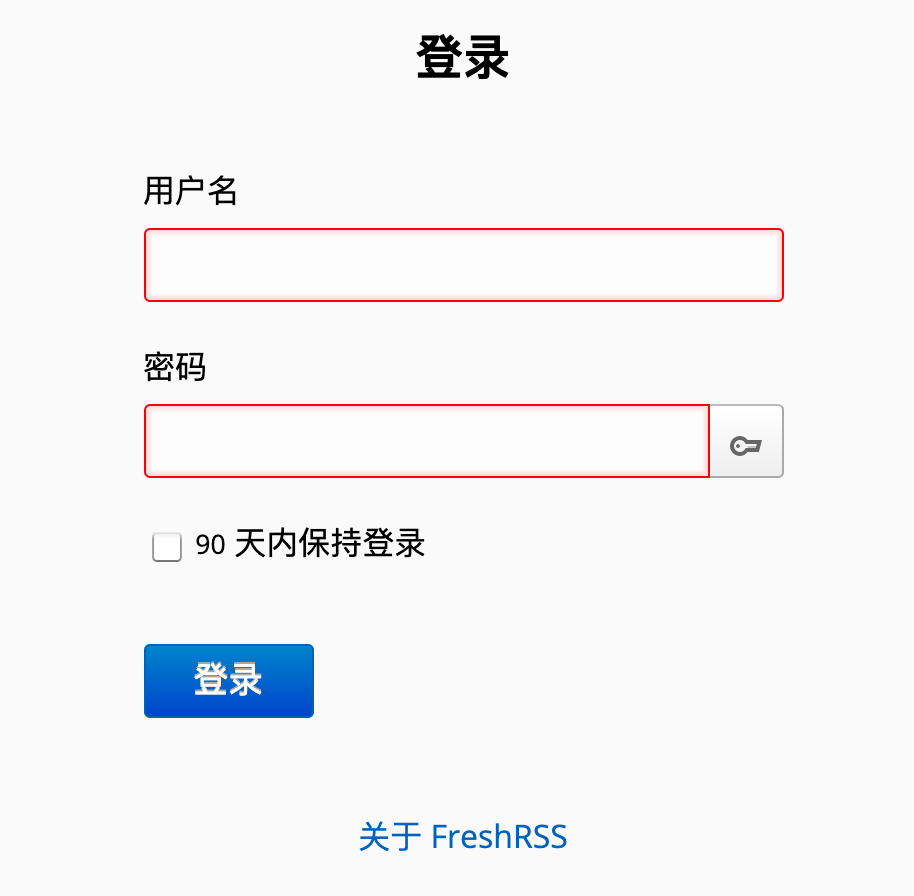Click the 用户名 label
Viewport: 914px width, 896px height.
tap(190, 191)
